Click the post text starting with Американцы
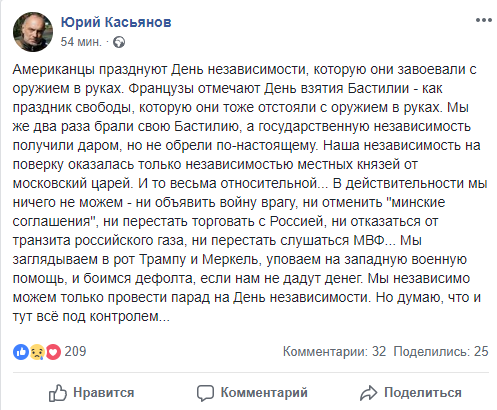The height and width of the screenshot is (410, 497). (250, 193)
